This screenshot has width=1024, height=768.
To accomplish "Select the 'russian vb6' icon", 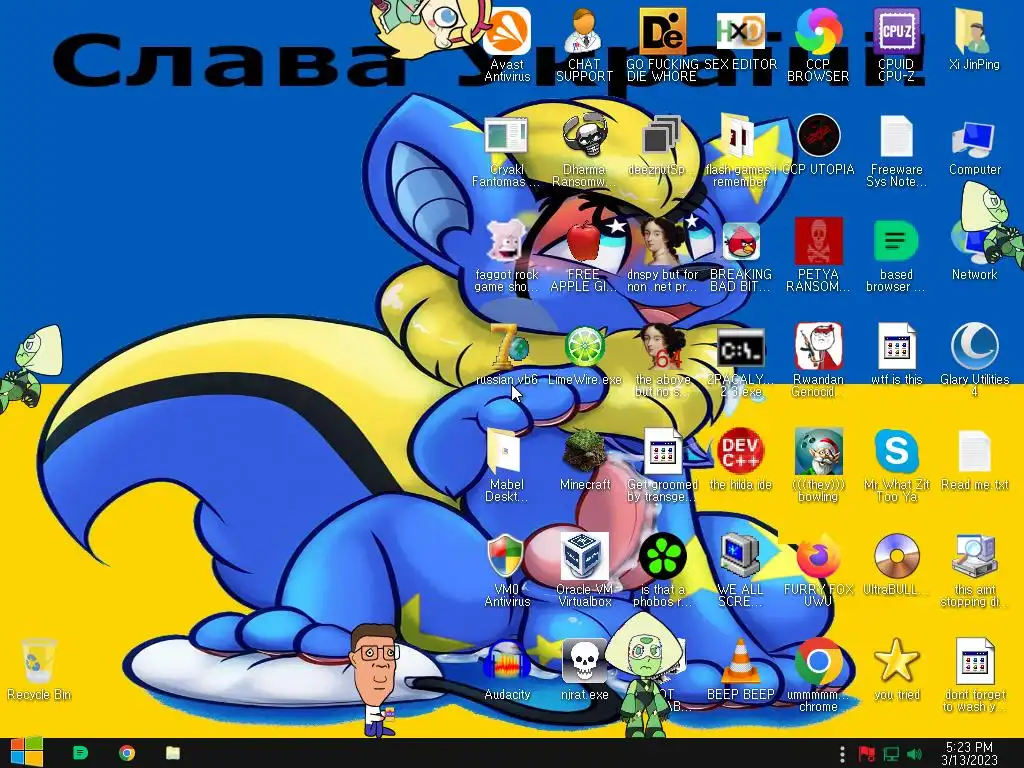I will coord(507,355).
